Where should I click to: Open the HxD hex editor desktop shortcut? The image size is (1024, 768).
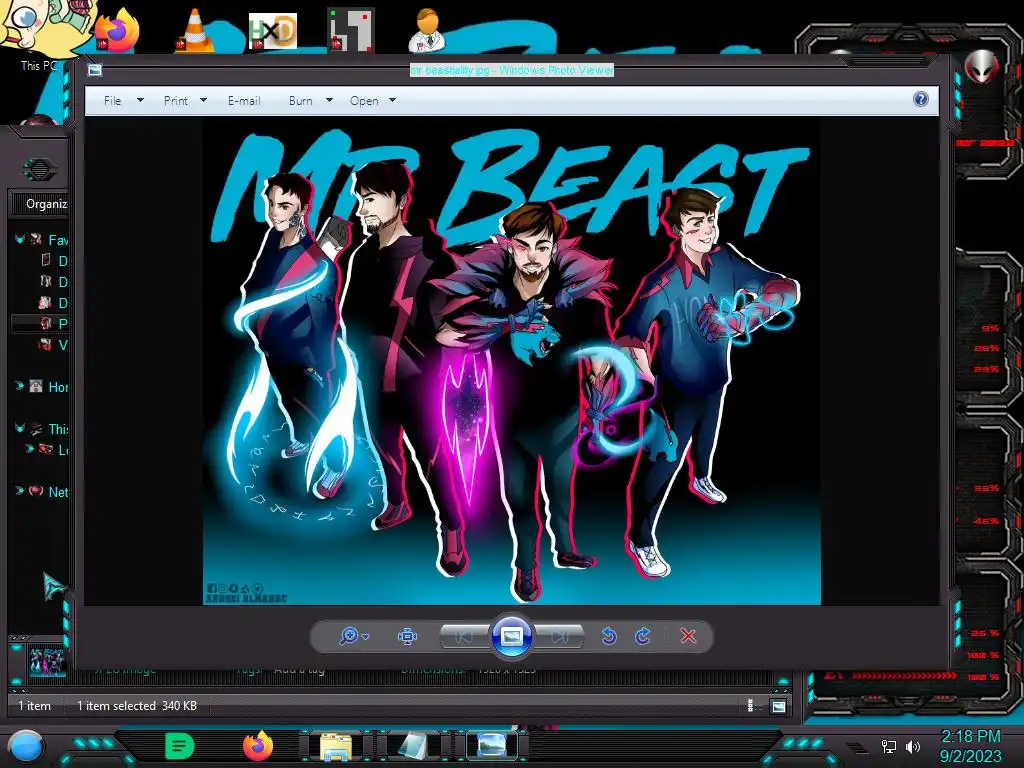click(272, 31)
